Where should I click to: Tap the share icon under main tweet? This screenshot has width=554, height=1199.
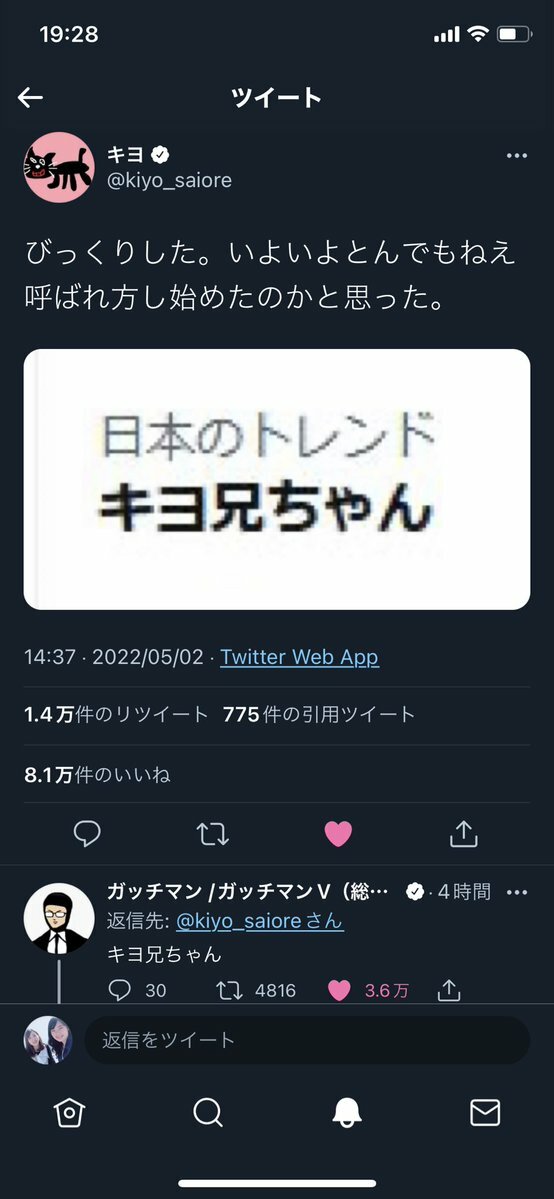464,833
